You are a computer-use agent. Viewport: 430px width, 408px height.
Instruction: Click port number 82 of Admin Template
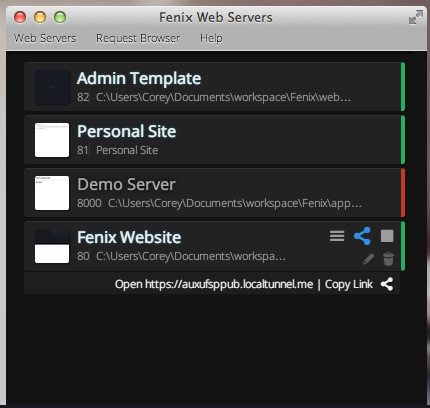83,97
